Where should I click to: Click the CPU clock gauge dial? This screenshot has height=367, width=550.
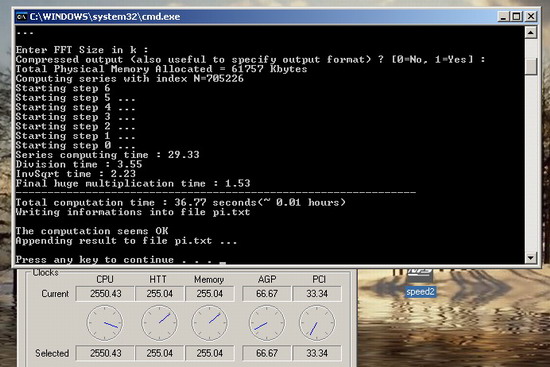(105, 323)
